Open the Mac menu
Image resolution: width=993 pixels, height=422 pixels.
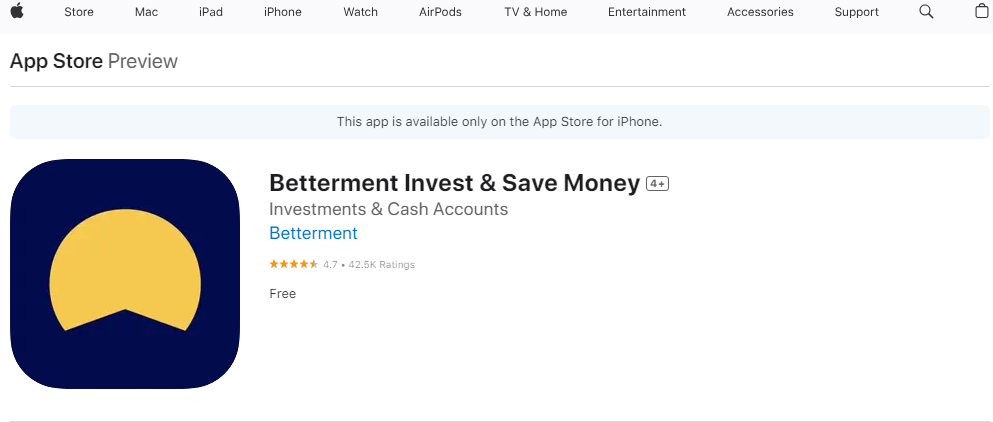(146, 12)
